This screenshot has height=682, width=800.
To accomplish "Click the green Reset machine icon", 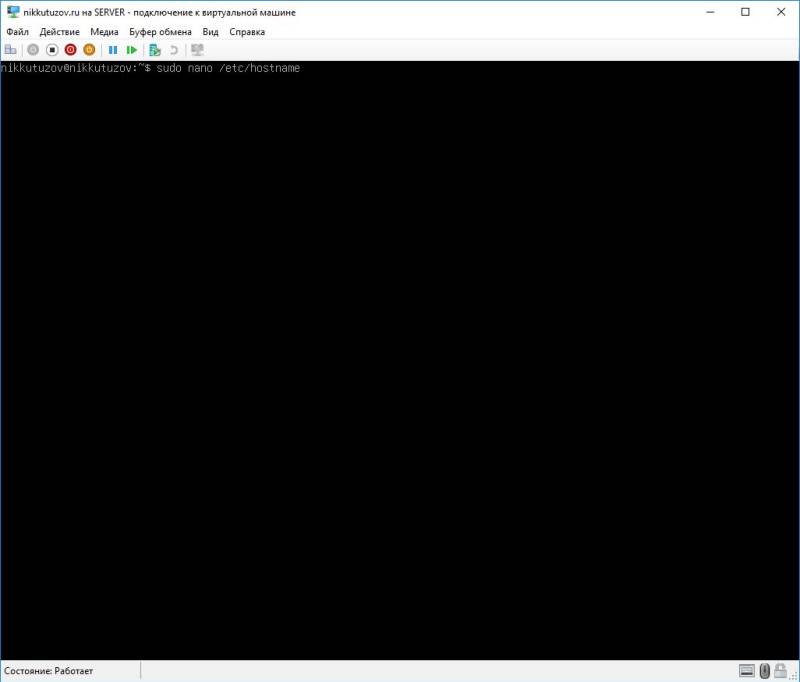I will 132,49.
